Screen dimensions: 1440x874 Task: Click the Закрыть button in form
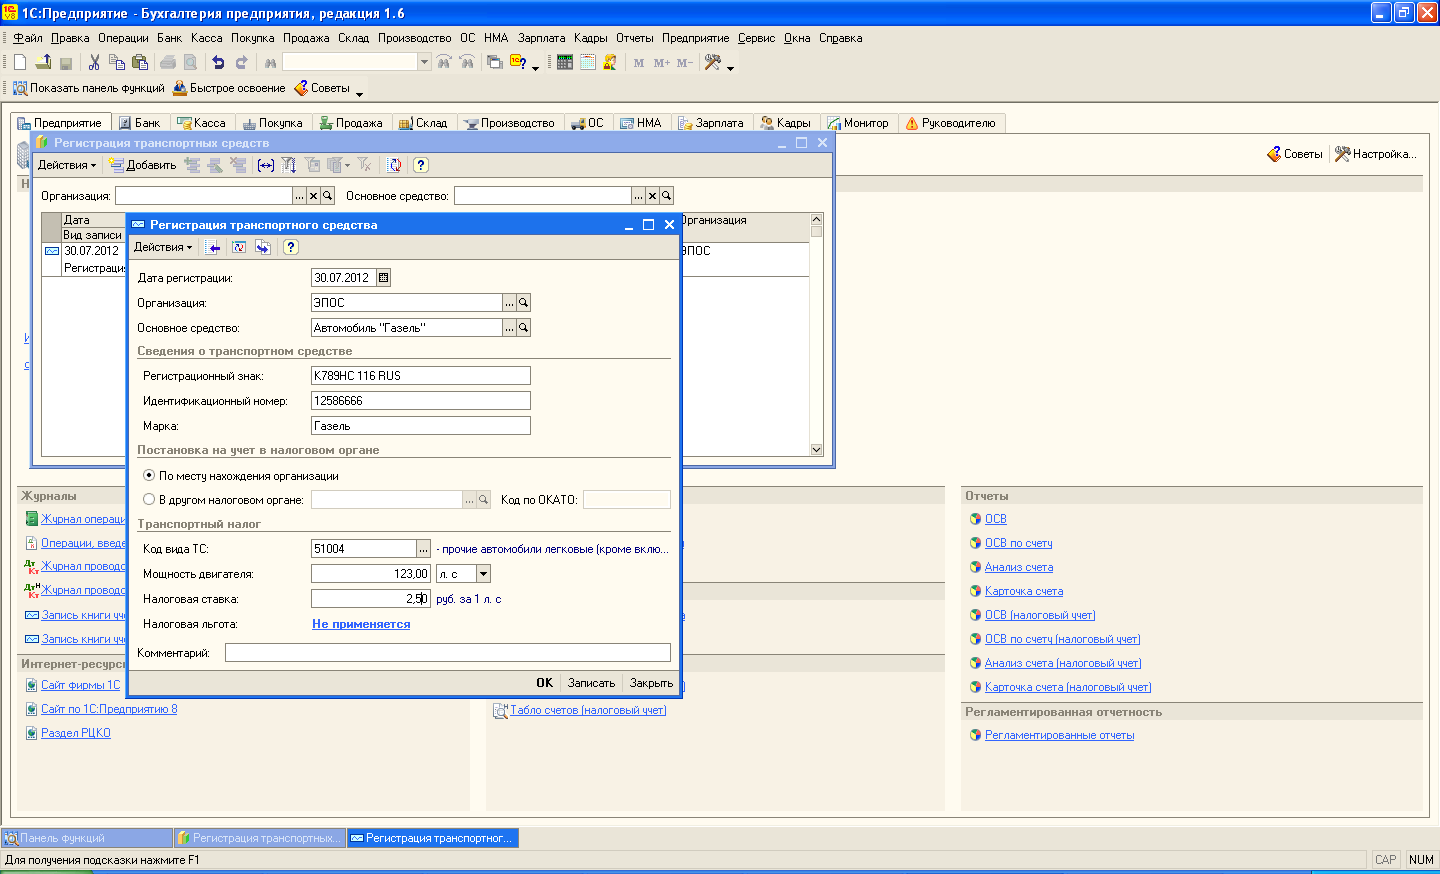pos(651,683)
